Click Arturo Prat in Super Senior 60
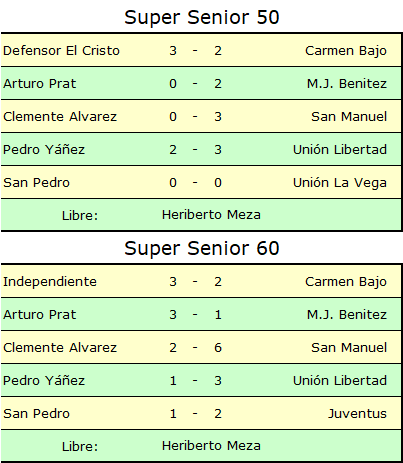Image resolution: width=403 pixels, height=463 pixels. [x=40, y=315]
